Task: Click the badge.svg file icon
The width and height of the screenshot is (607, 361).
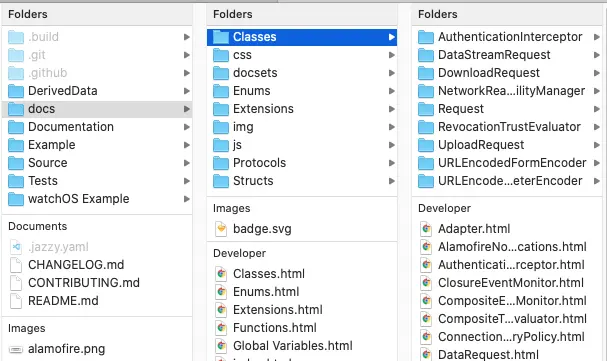Action: pos(221,229)
